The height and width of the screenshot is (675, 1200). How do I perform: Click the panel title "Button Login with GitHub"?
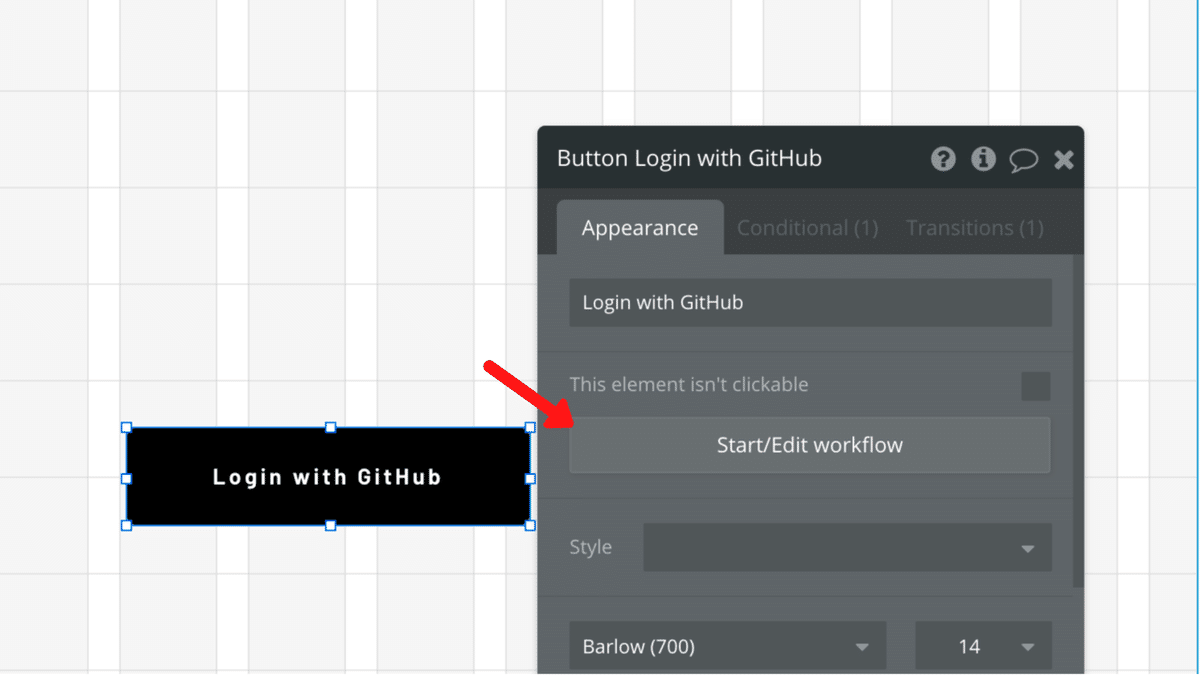[x=689, y=159]
